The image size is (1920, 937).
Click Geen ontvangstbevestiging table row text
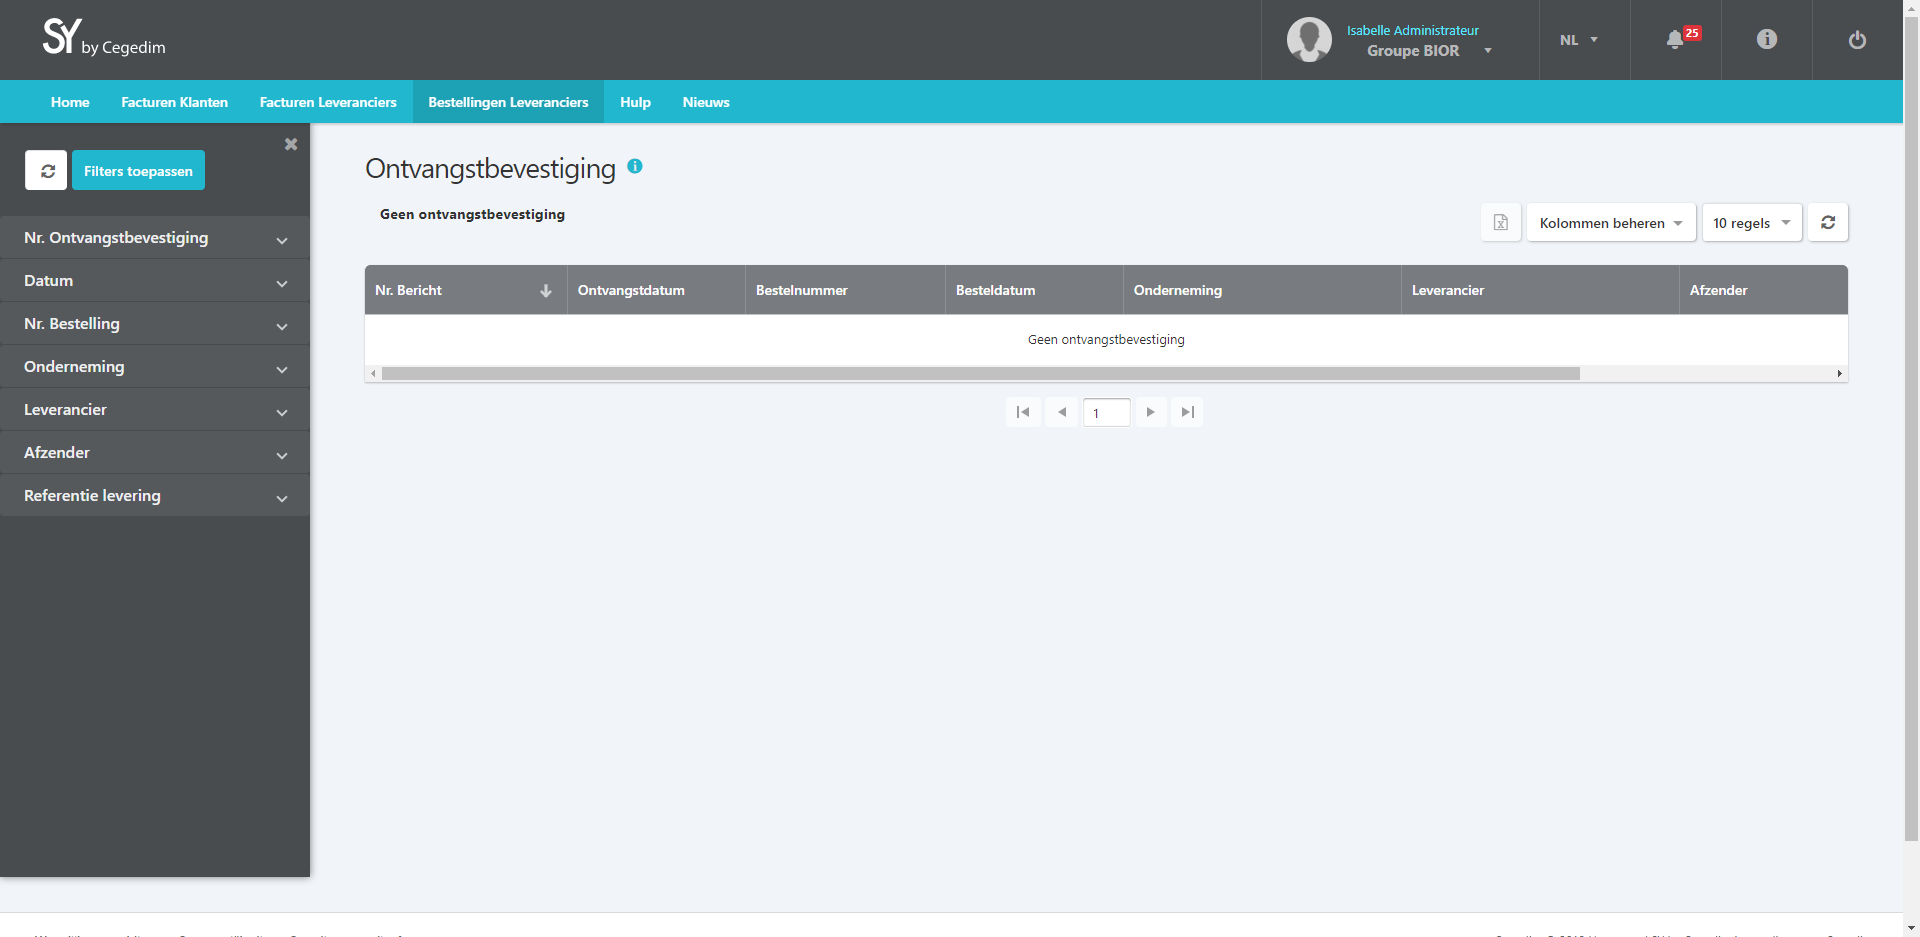pyautogui.click(x=1106, y=340)
